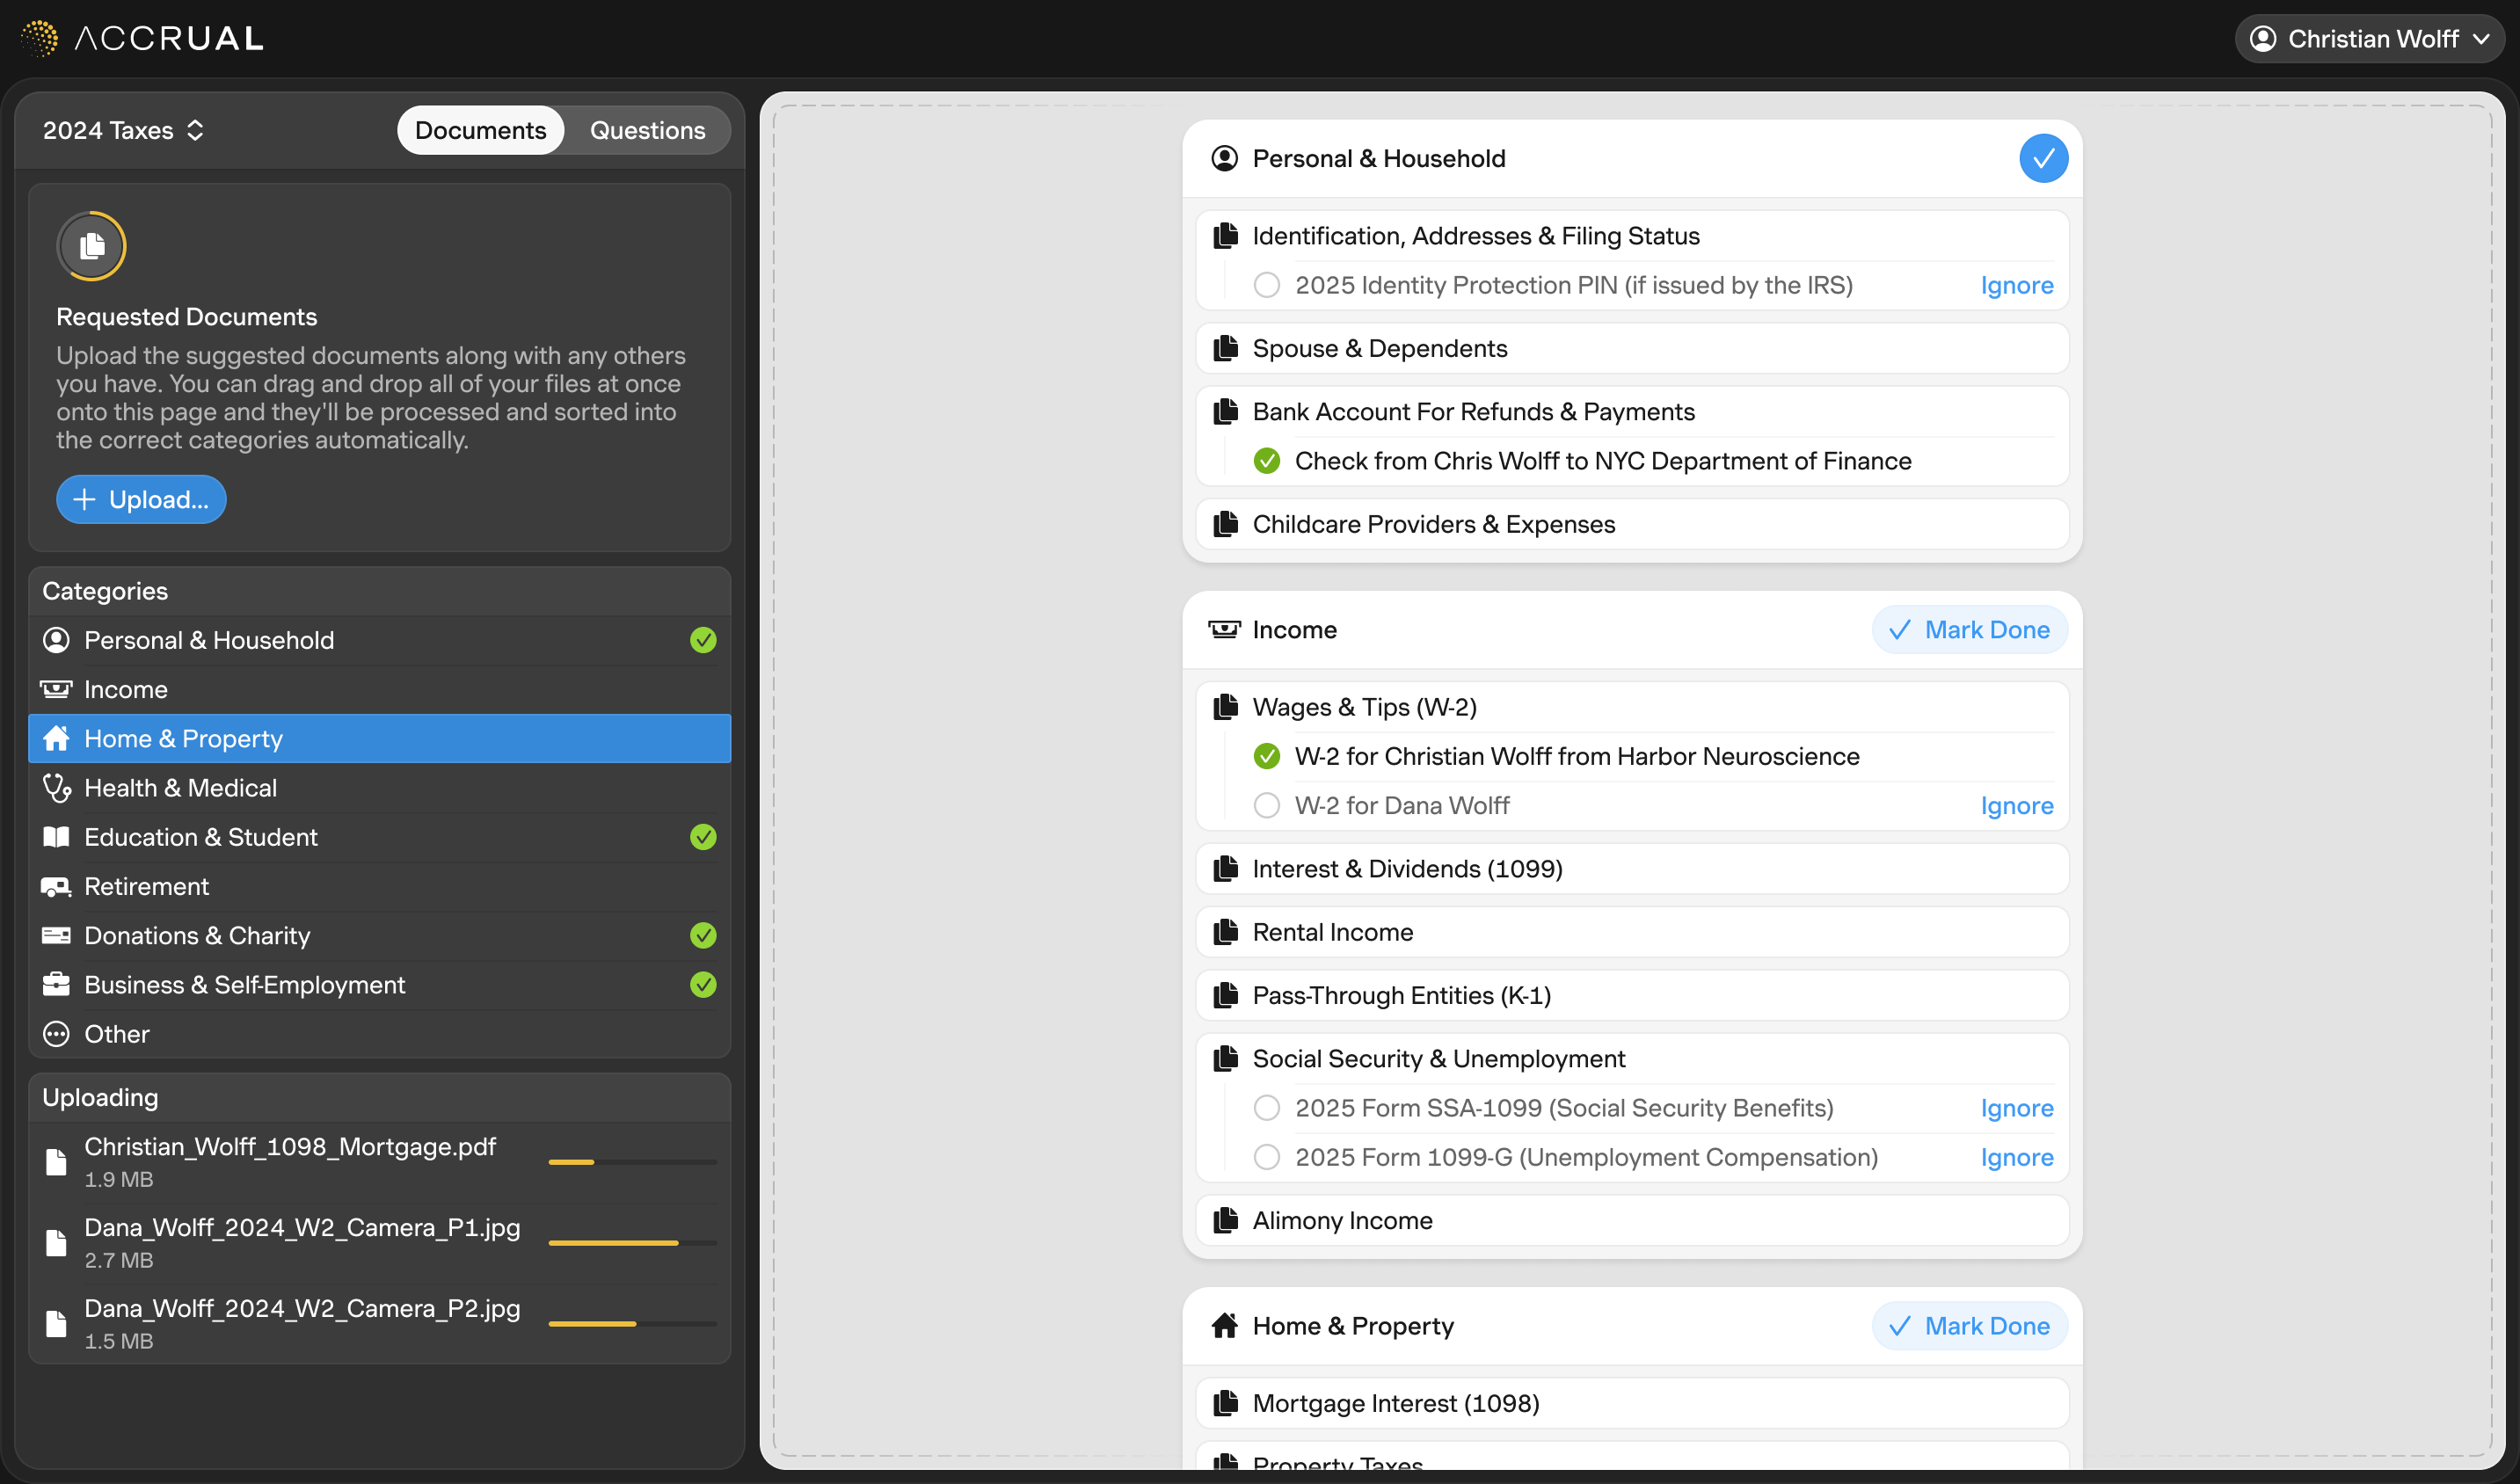This screenshot has width=2520, height=1484.
Task: Click the Requested Documents circular icon
Action: point(91,246)
